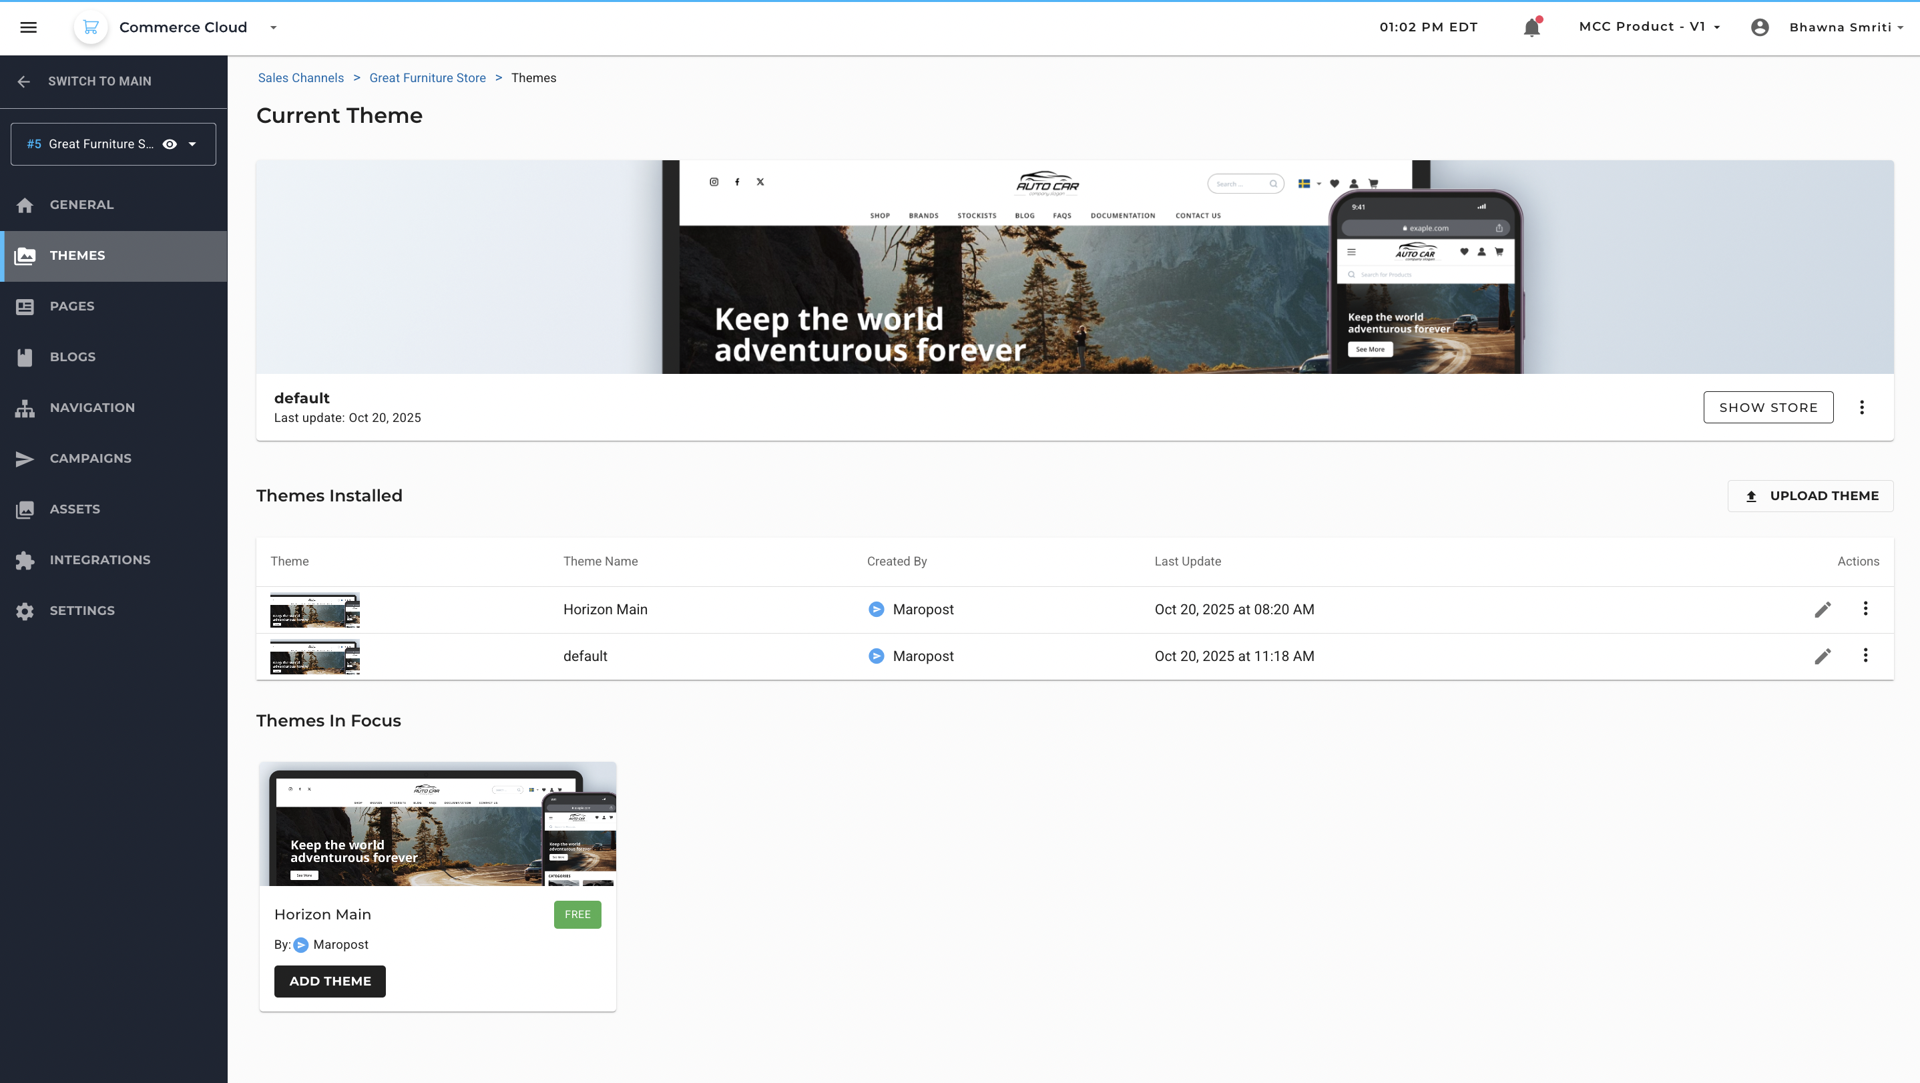Image resolution: width=1920 pixels, height=1083 pixels.
Task: Click the Commerce Cloud cart logo
Action: click(x=90, y=27)
